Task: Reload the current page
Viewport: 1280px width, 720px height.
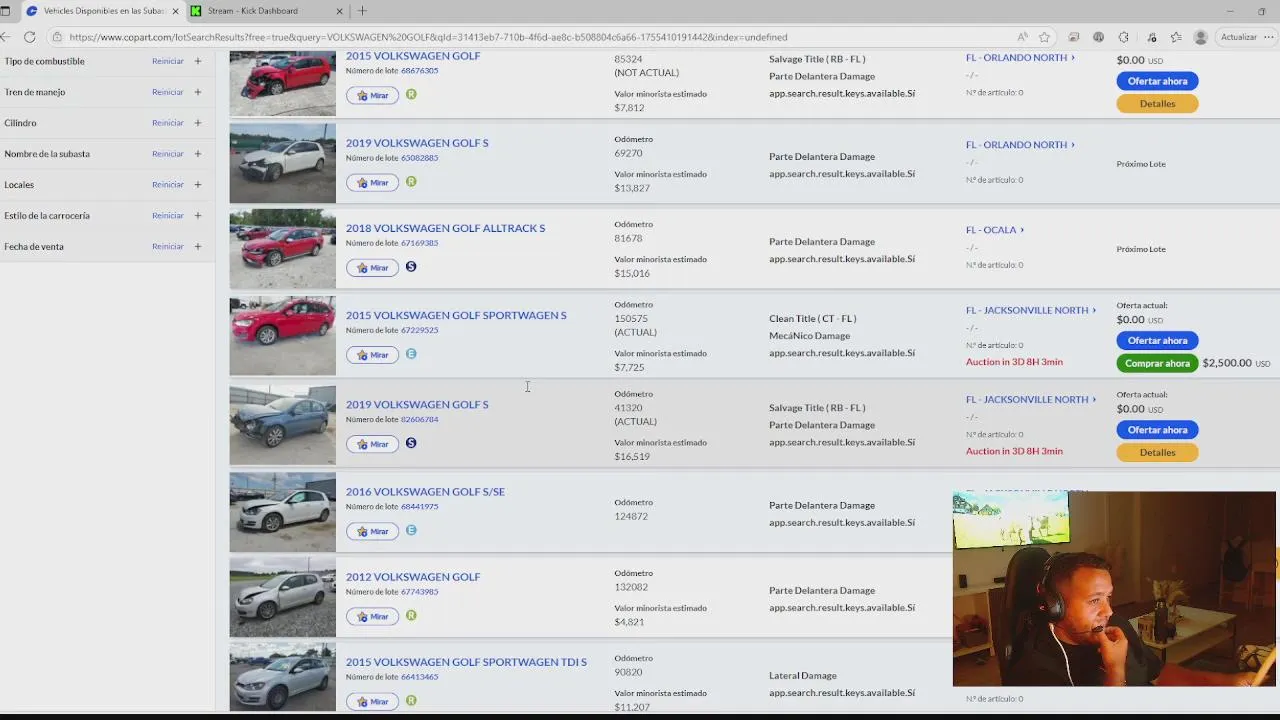Action: (30, 37)
